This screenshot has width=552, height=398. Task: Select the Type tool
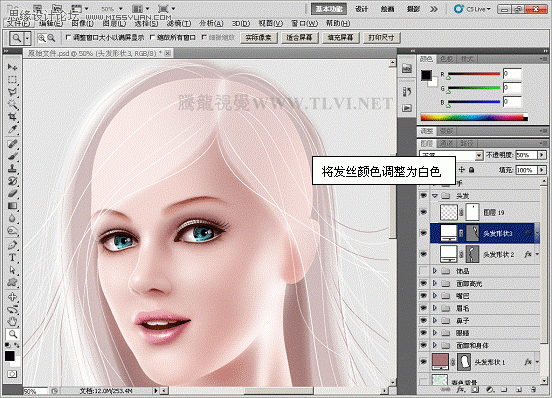12,257
